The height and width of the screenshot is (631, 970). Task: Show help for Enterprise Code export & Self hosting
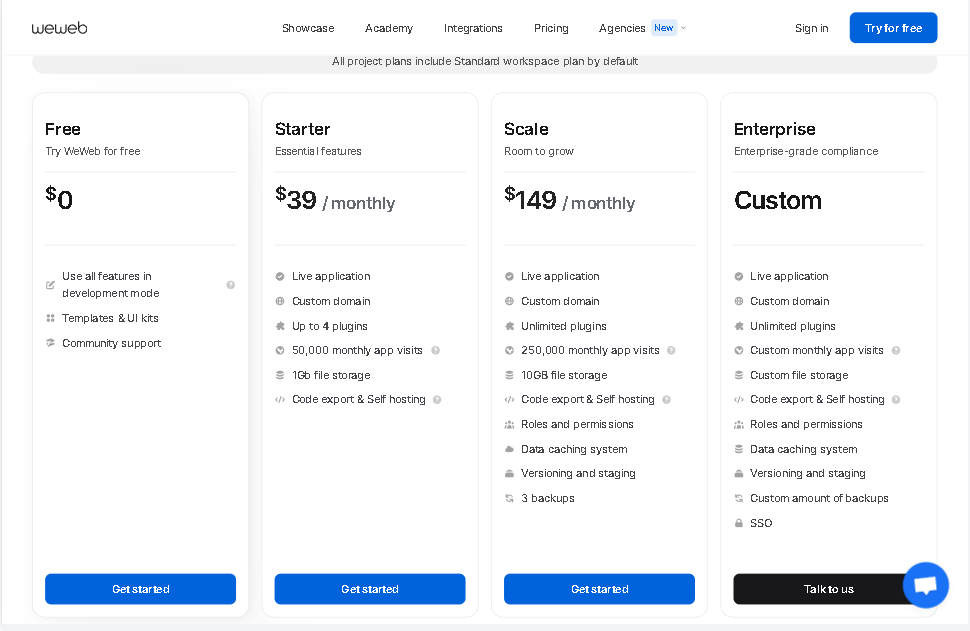click(x=896, y=400)
